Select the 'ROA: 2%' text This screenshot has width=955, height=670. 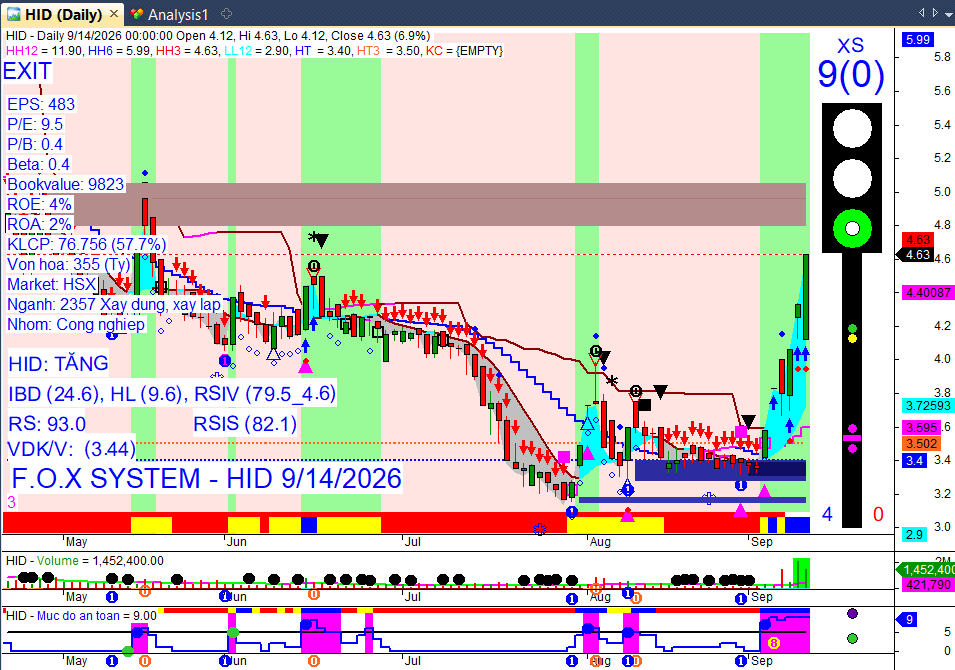click(39, 224)
